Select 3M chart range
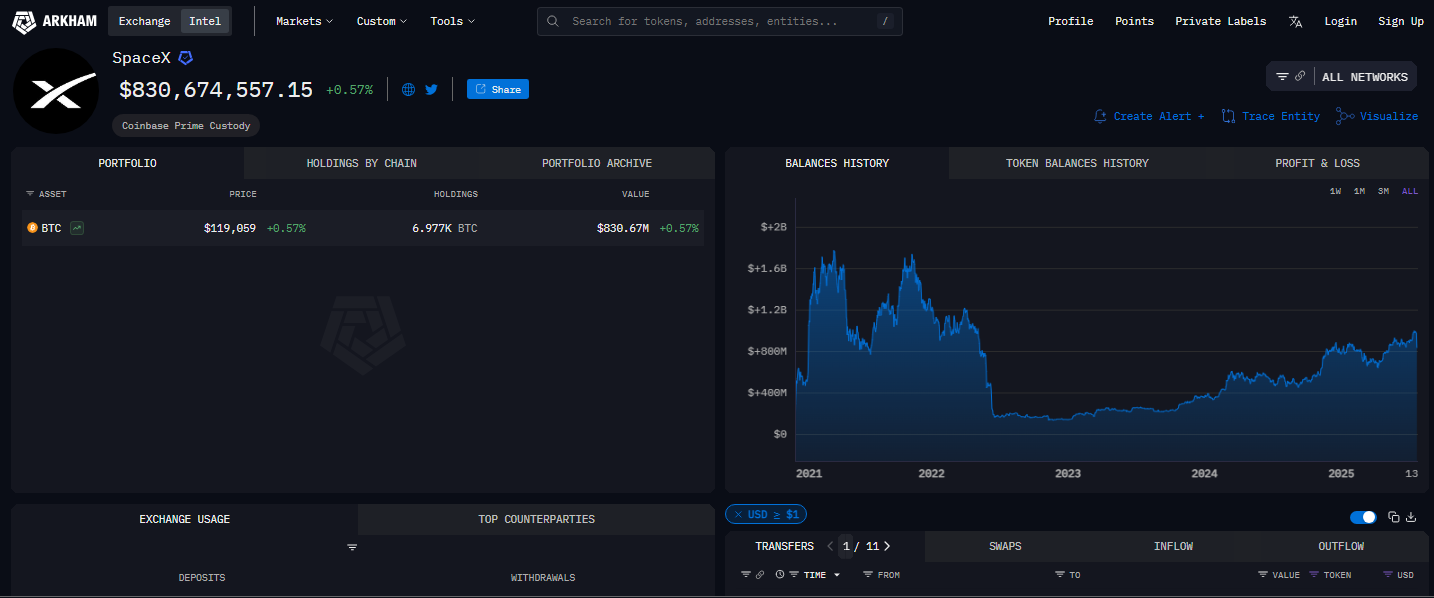The height and width of the screenshot is (598, 1434). click(x=1383, y=191)
